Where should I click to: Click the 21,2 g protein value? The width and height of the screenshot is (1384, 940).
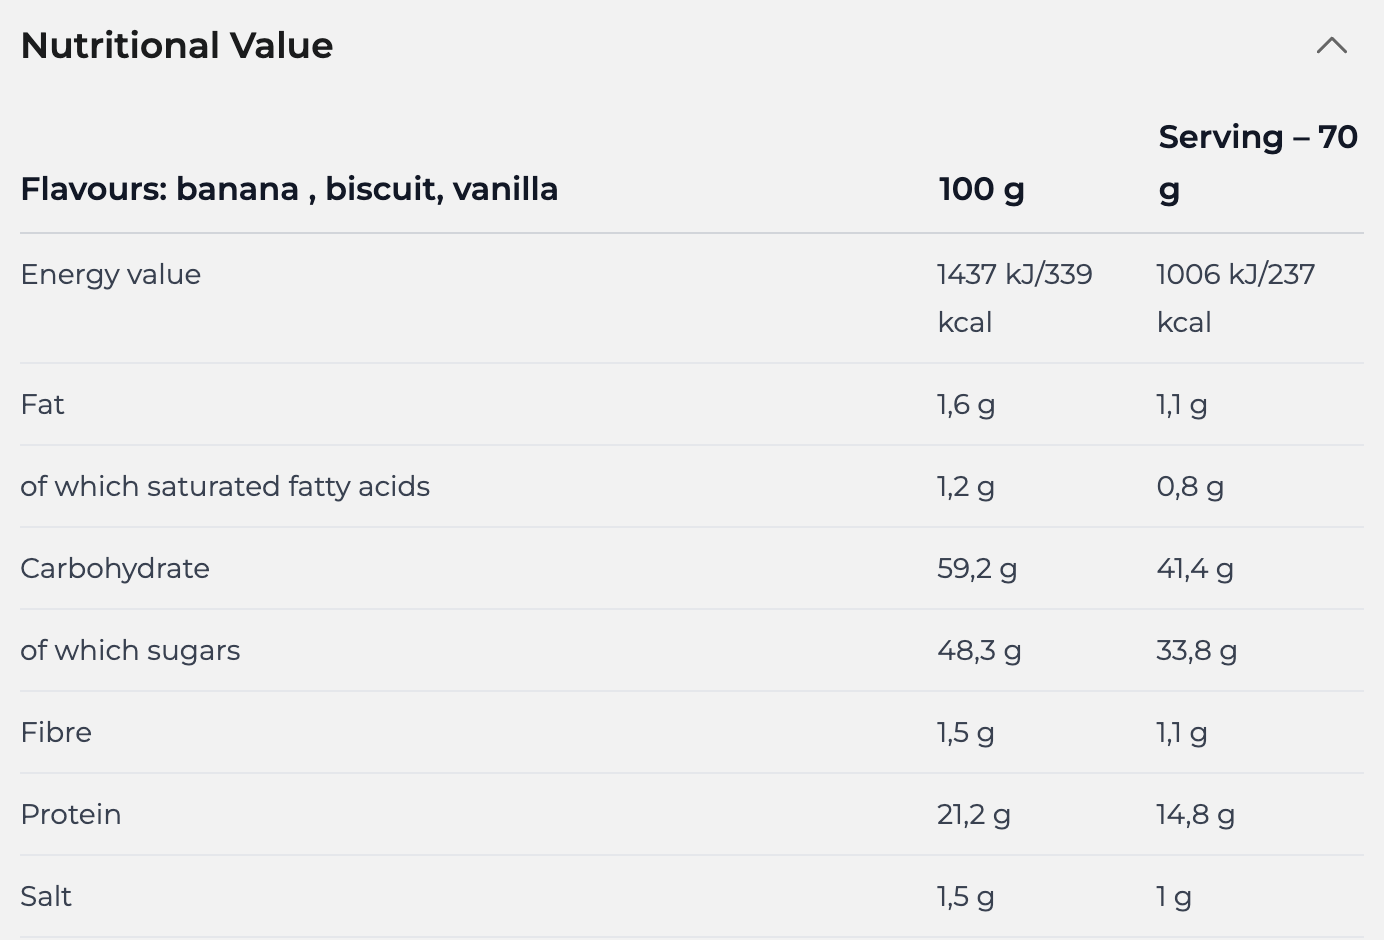pos(973,814)
